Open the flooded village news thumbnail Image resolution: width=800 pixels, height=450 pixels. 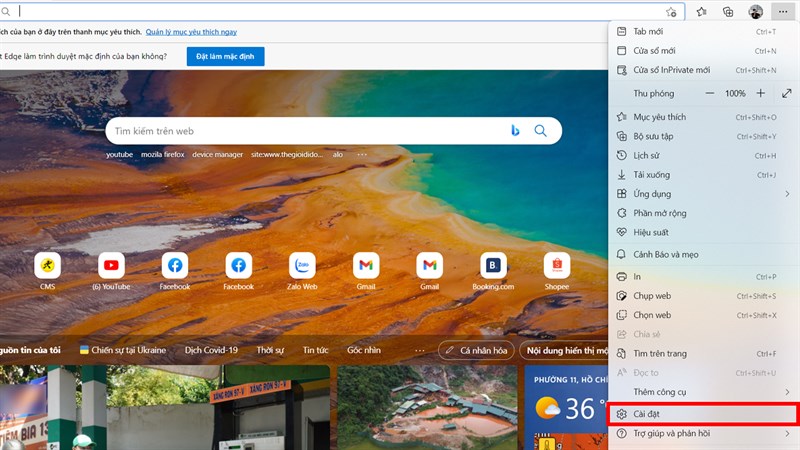(427, 408)
